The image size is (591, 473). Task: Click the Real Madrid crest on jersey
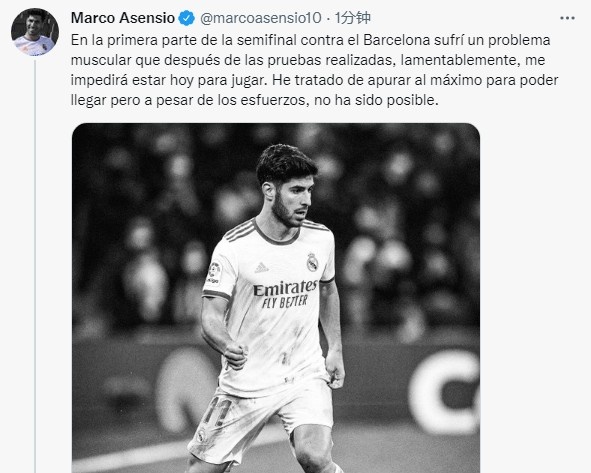[312, 262]
